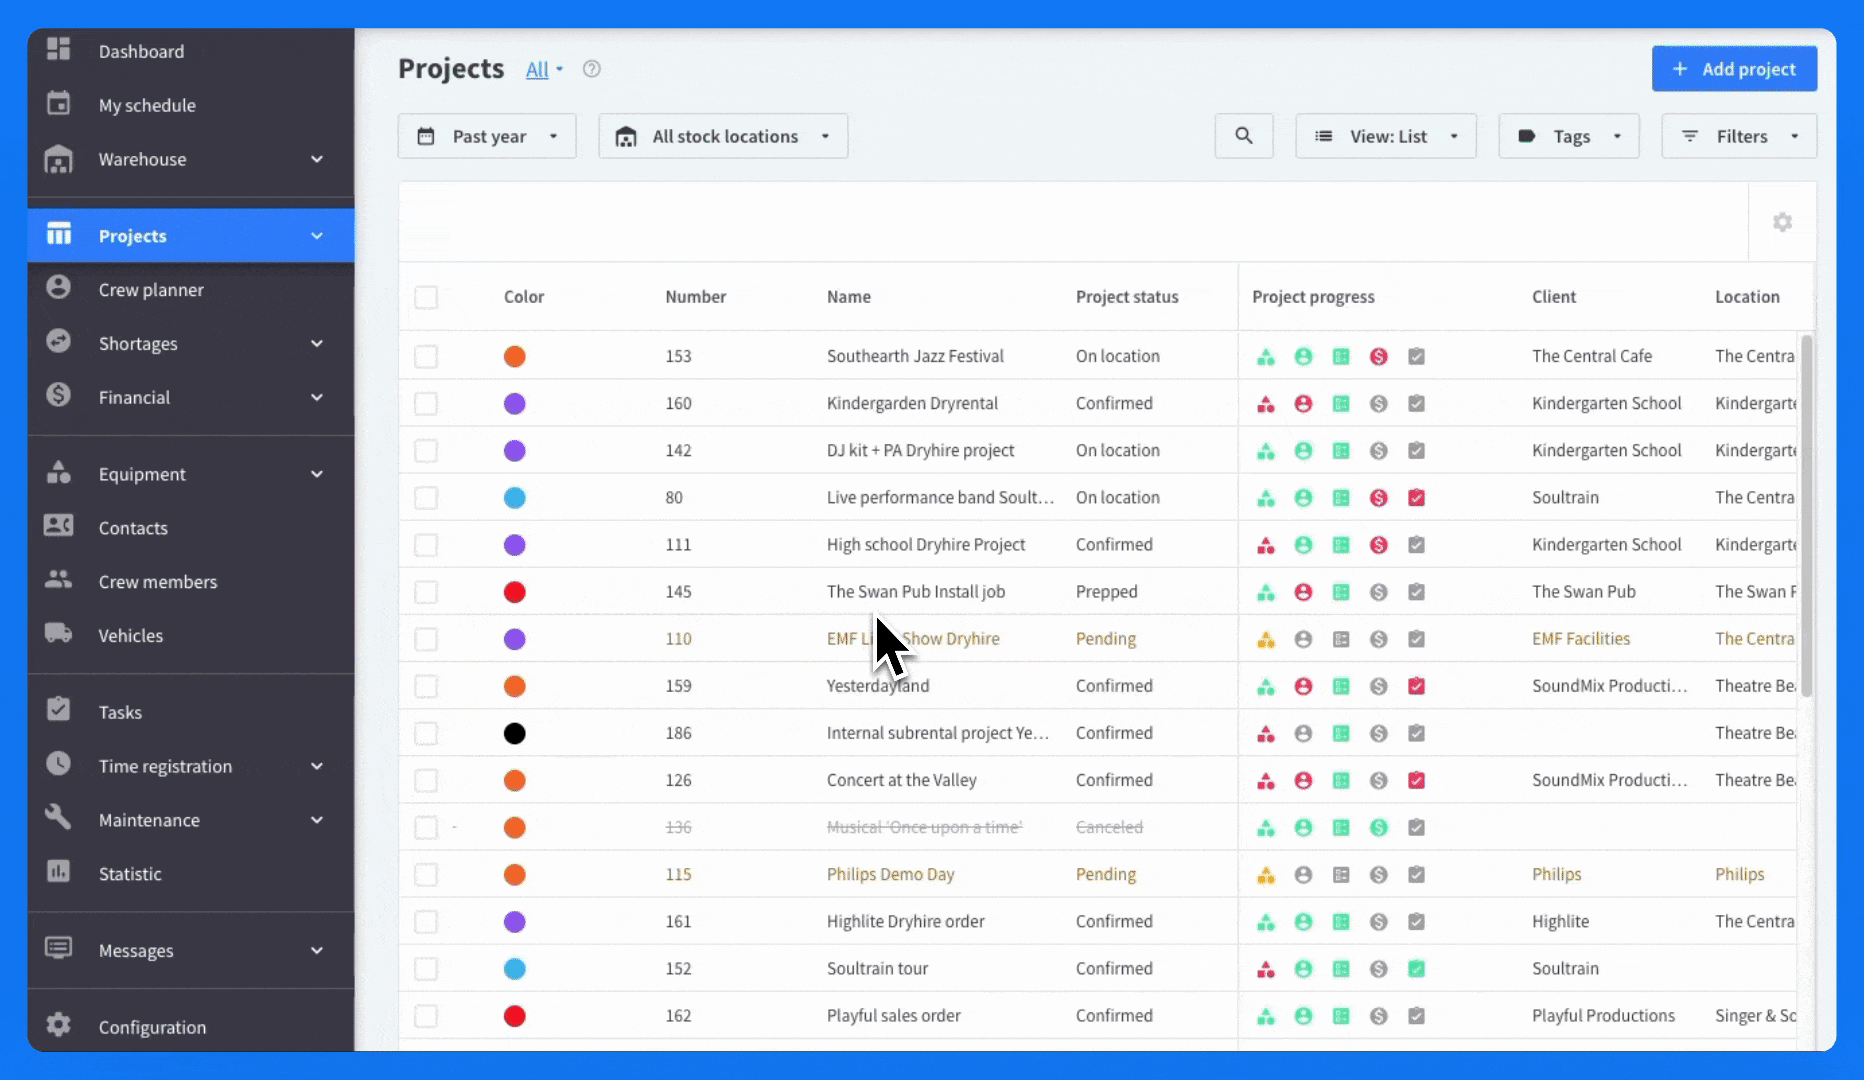Click the Equipment shapes icon
Viewport: 1864px width, 1080px height.
[x=59, y=473]
